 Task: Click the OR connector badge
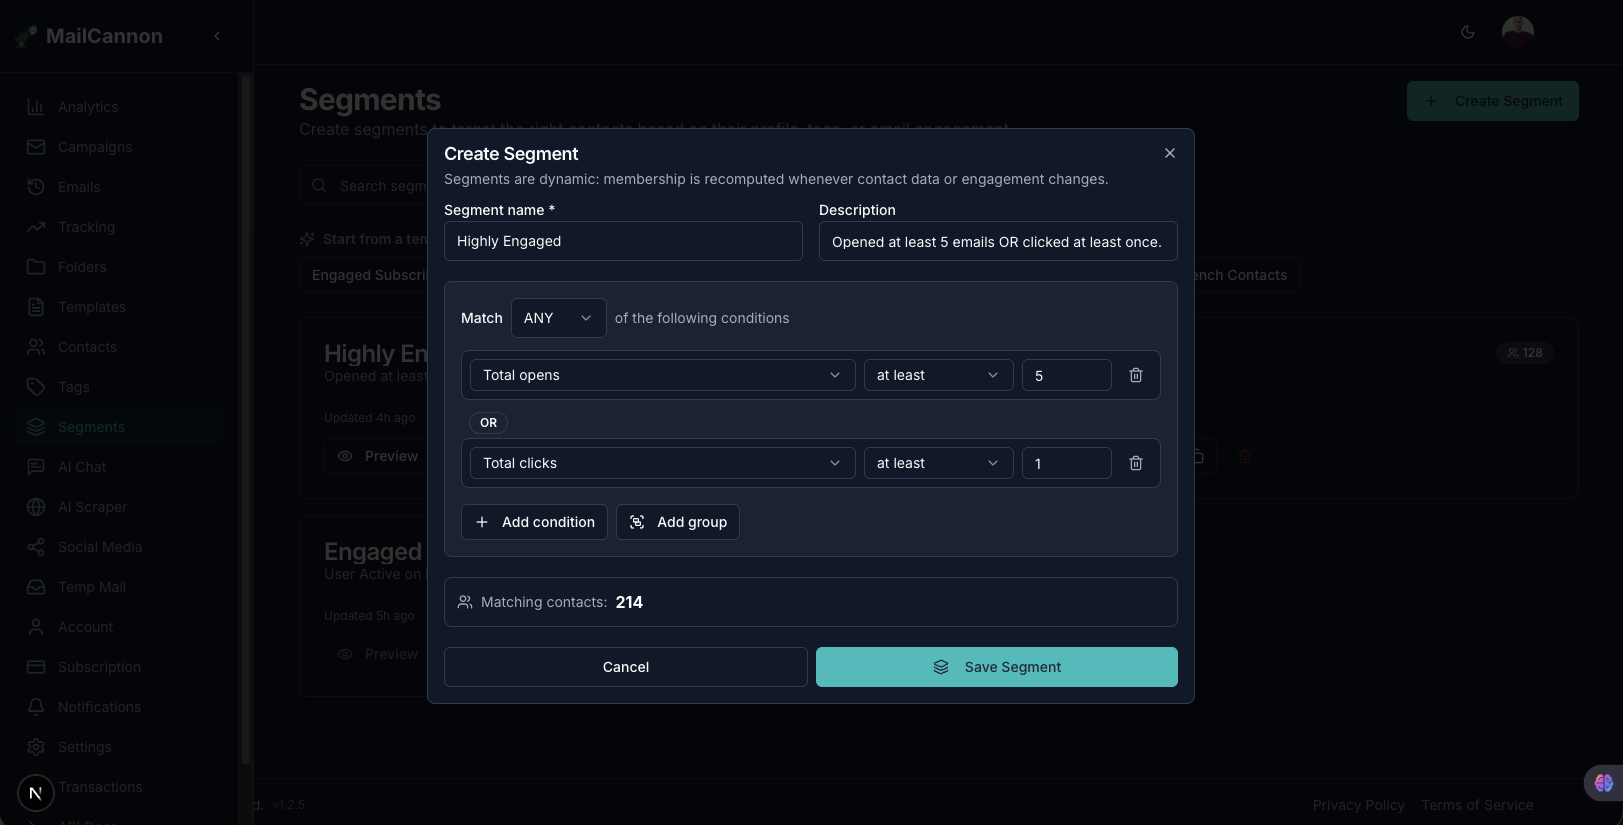[488, 423]
